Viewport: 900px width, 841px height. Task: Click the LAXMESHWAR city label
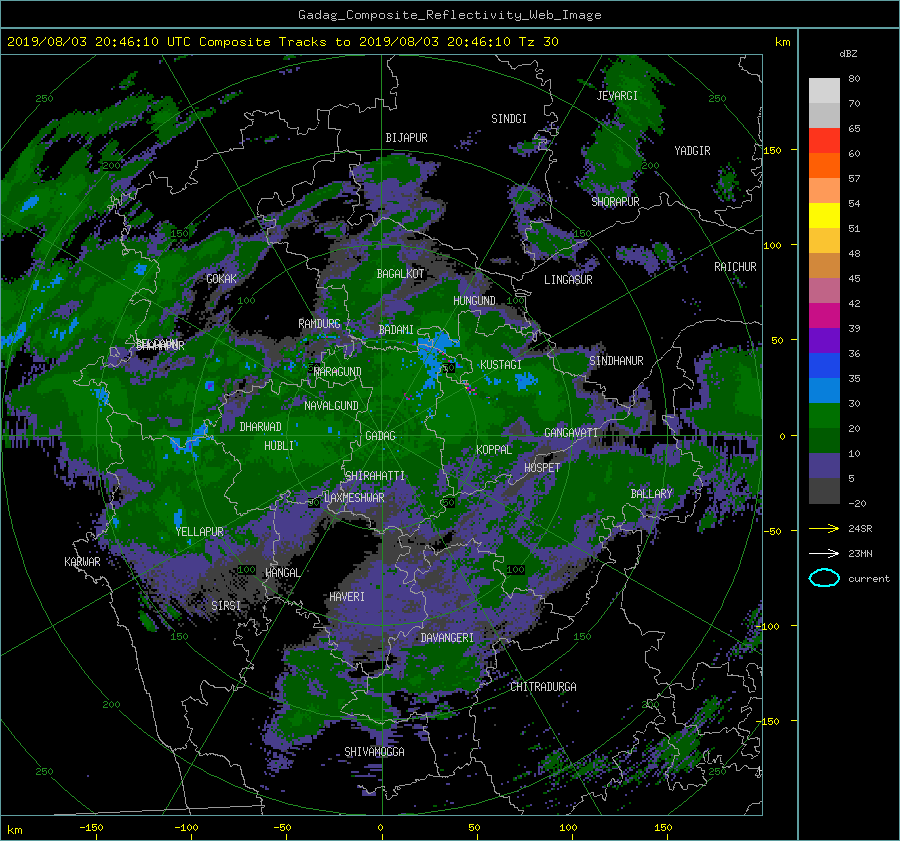354,498
